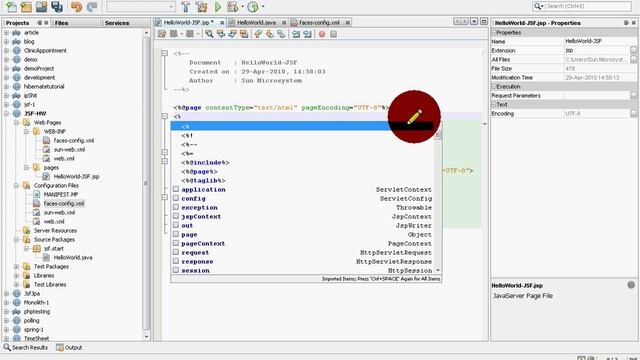Viewport: 640px width, 360px height.
Task: Go to previous bookmark icon
Action: pyautogui.click(x=258, y=34)
